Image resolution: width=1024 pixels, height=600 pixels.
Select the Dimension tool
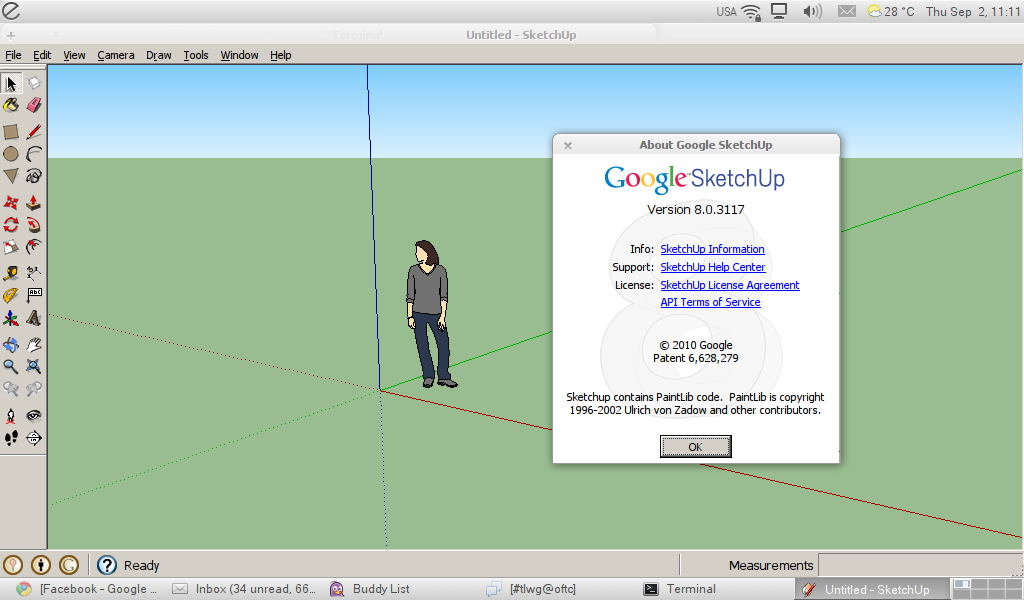pos(34,273)
